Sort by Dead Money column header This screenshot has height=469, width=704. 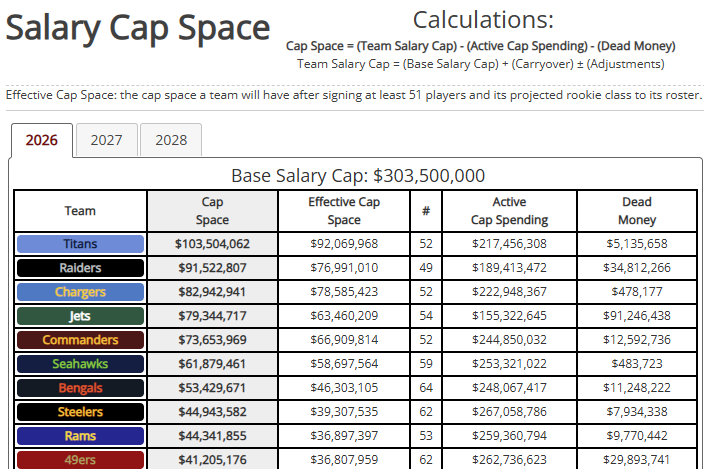click(637, 211)
